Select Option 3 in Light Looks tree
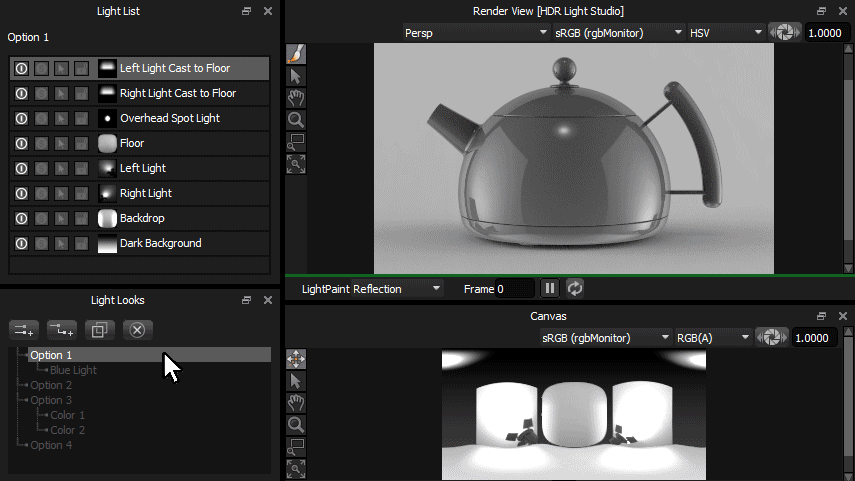Image resolution: width=855 pixels, height=481 pixels. [51, 400]
